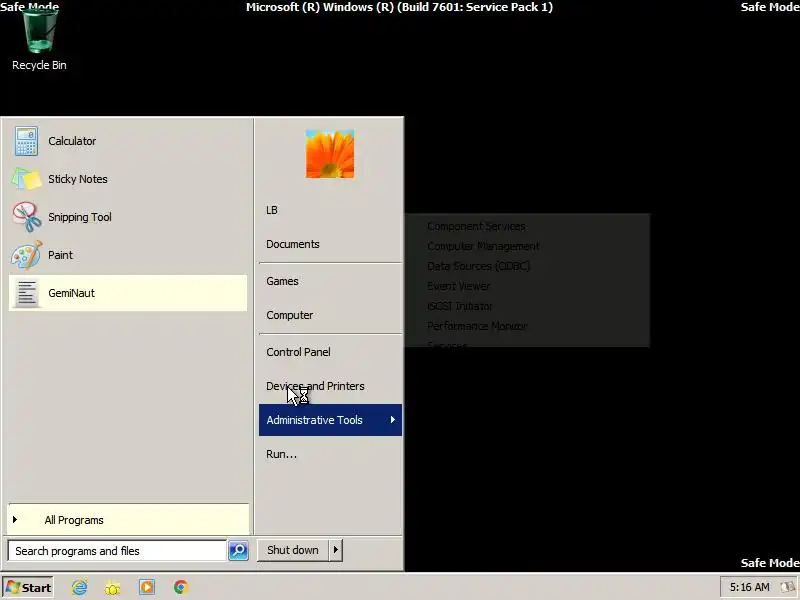Expand the Administrative Tools submenu arrow
800x600 pixels.
point(392,420)
